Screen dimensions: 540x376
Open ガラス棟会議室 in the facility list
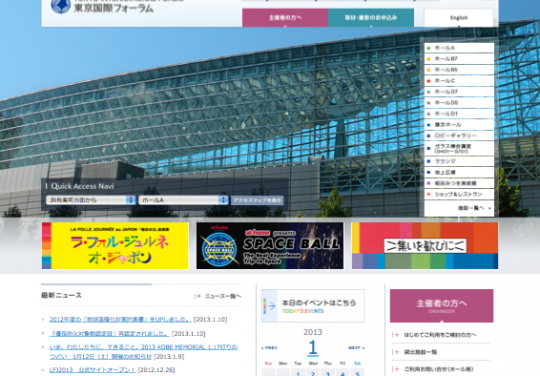click(x=459, y=149)
